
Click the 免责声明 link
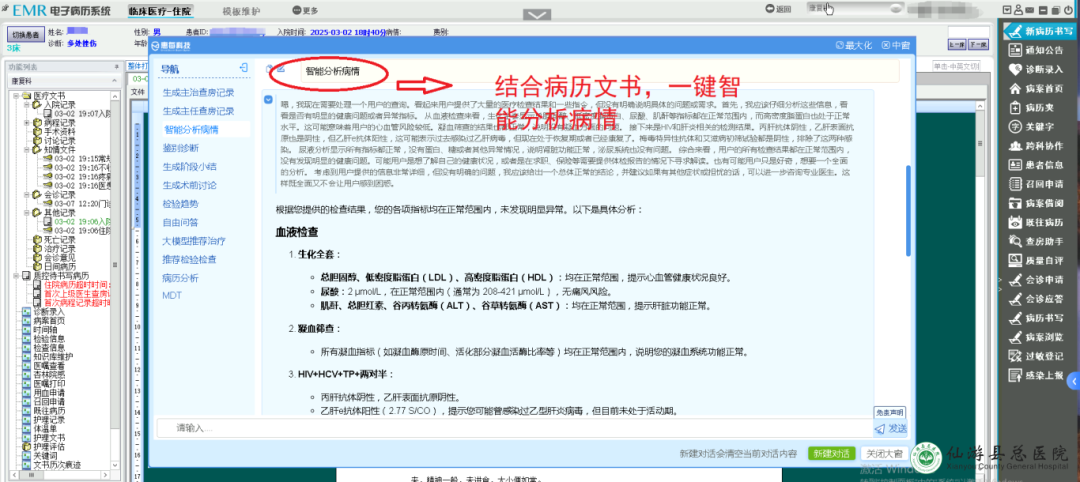(889, 412)
